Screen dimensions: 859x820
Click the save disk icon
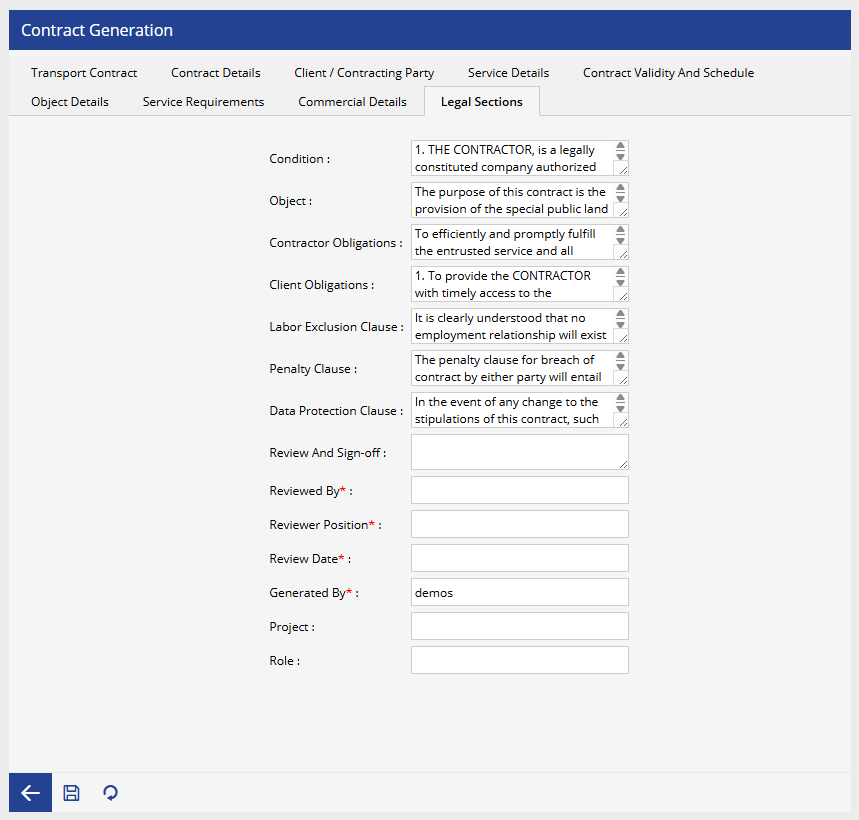click(x=71, y=793)
